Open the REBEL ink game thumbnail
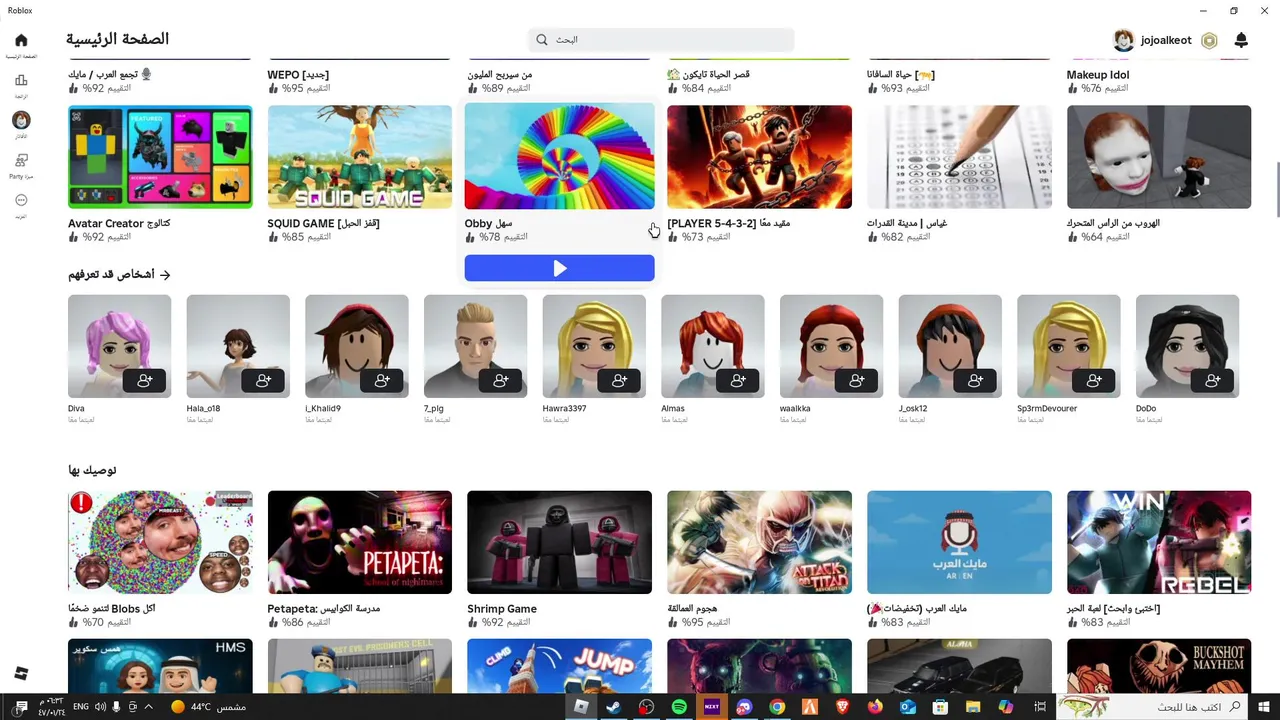The width and height of the screenshot is (1280, 720). tap(1159, 542)
